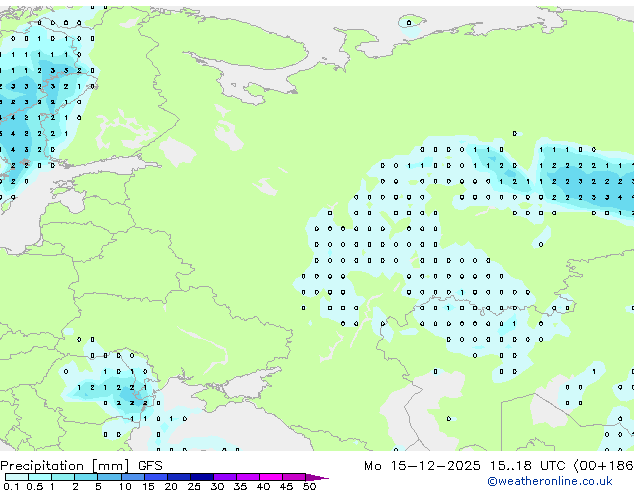Open the weatheronline.co.uk copyright link

coord(549,482)
